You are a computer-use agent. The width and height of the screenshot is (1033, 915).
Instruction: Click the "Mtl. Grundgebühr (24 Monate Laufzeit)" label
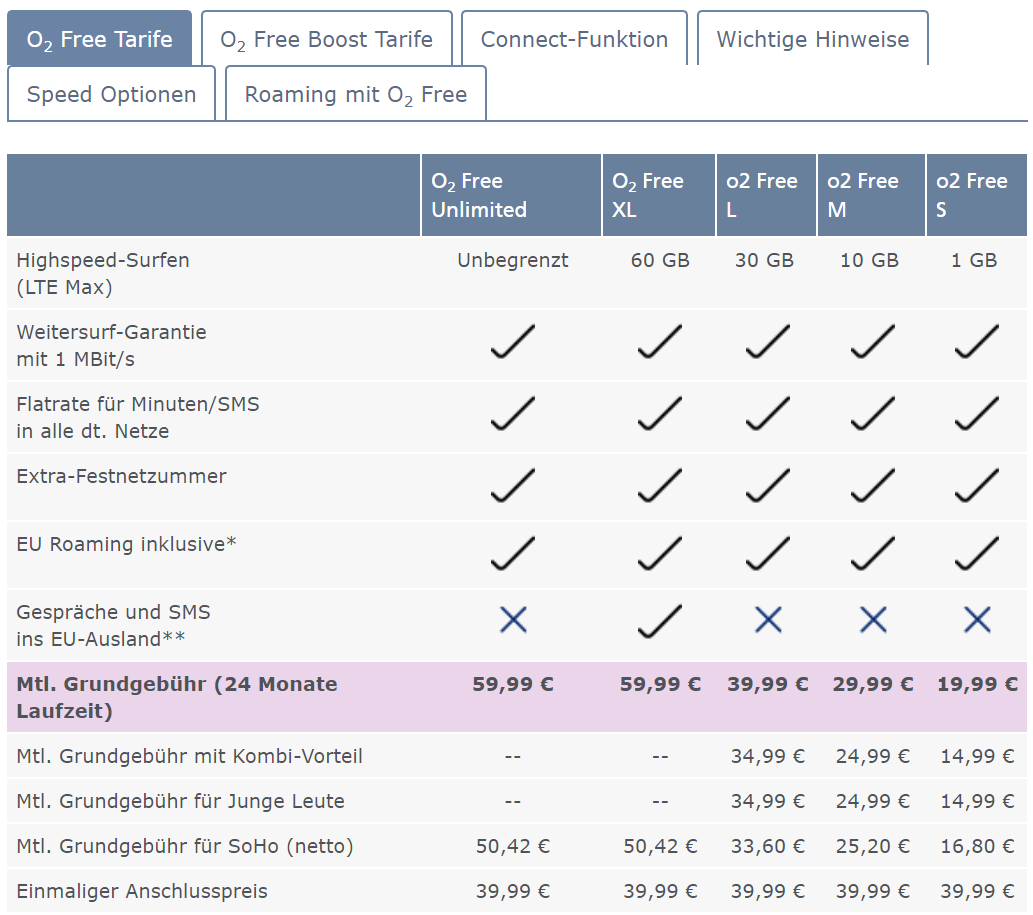(x=177, y=697)
